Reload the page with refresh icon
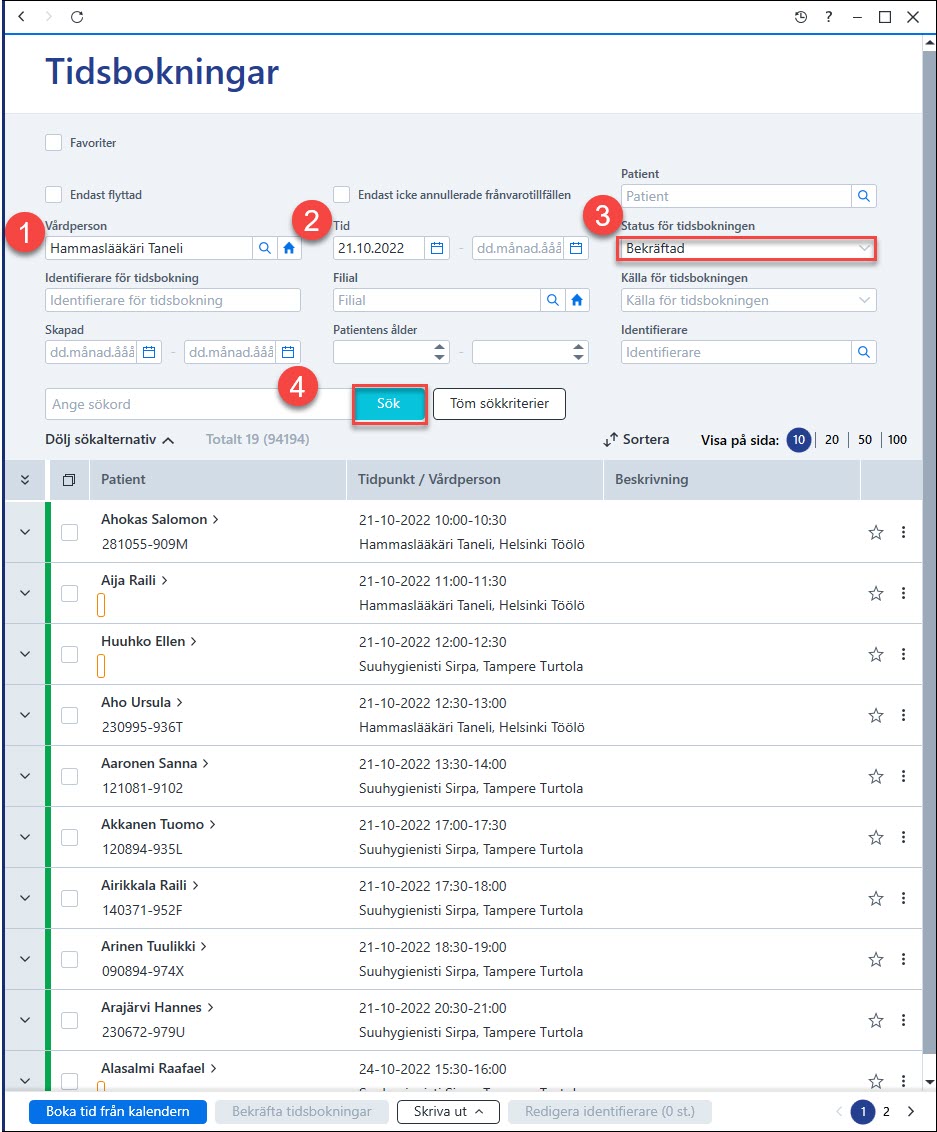Viewport: 937px width, 1132px height. click(77, 17)
